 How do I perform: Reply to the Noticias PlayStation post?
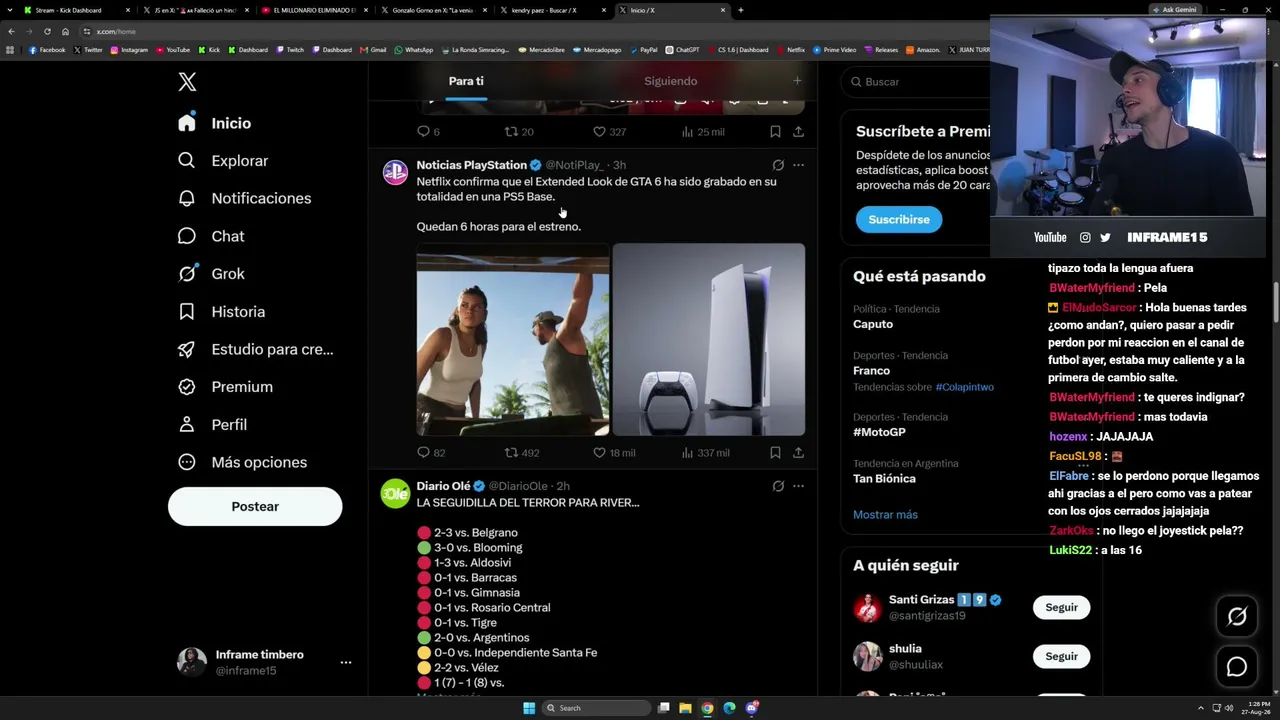pos(423,453)
